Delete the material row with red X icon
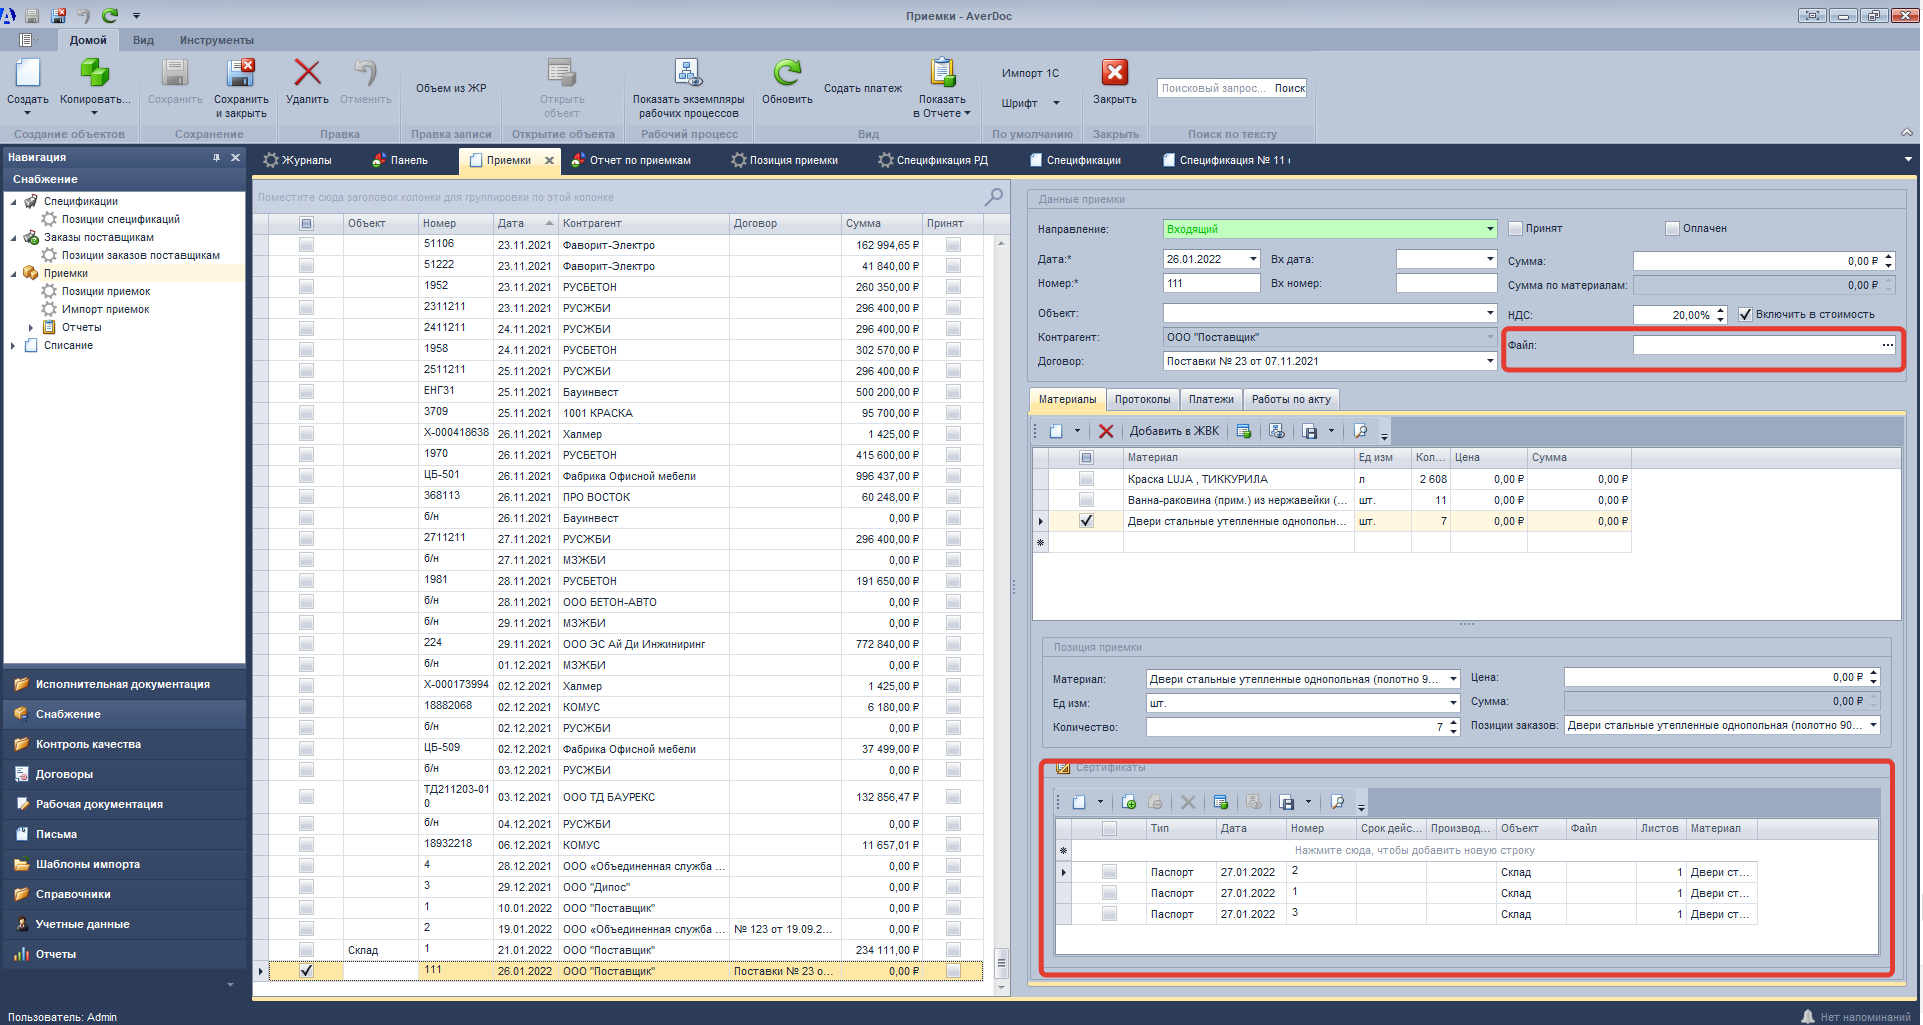The width and height of the screenshot is (1923, 1025). point(1106,431)
